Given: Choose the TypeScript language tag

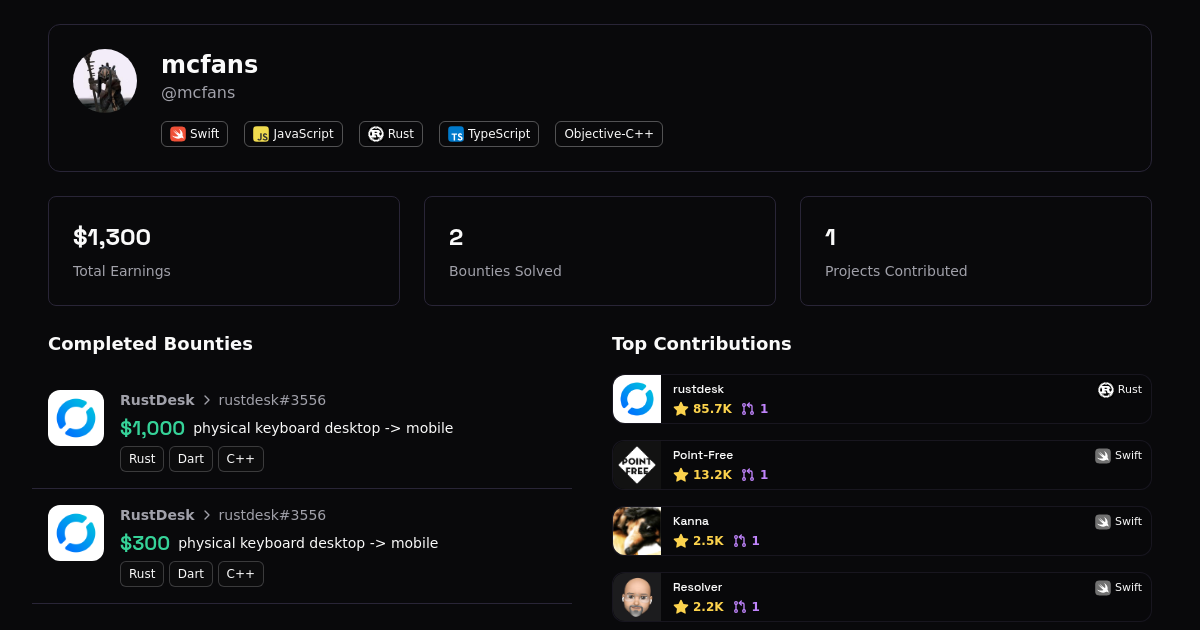Looking at the screenshot, I should pyautogui.click(x=488, y=134).
